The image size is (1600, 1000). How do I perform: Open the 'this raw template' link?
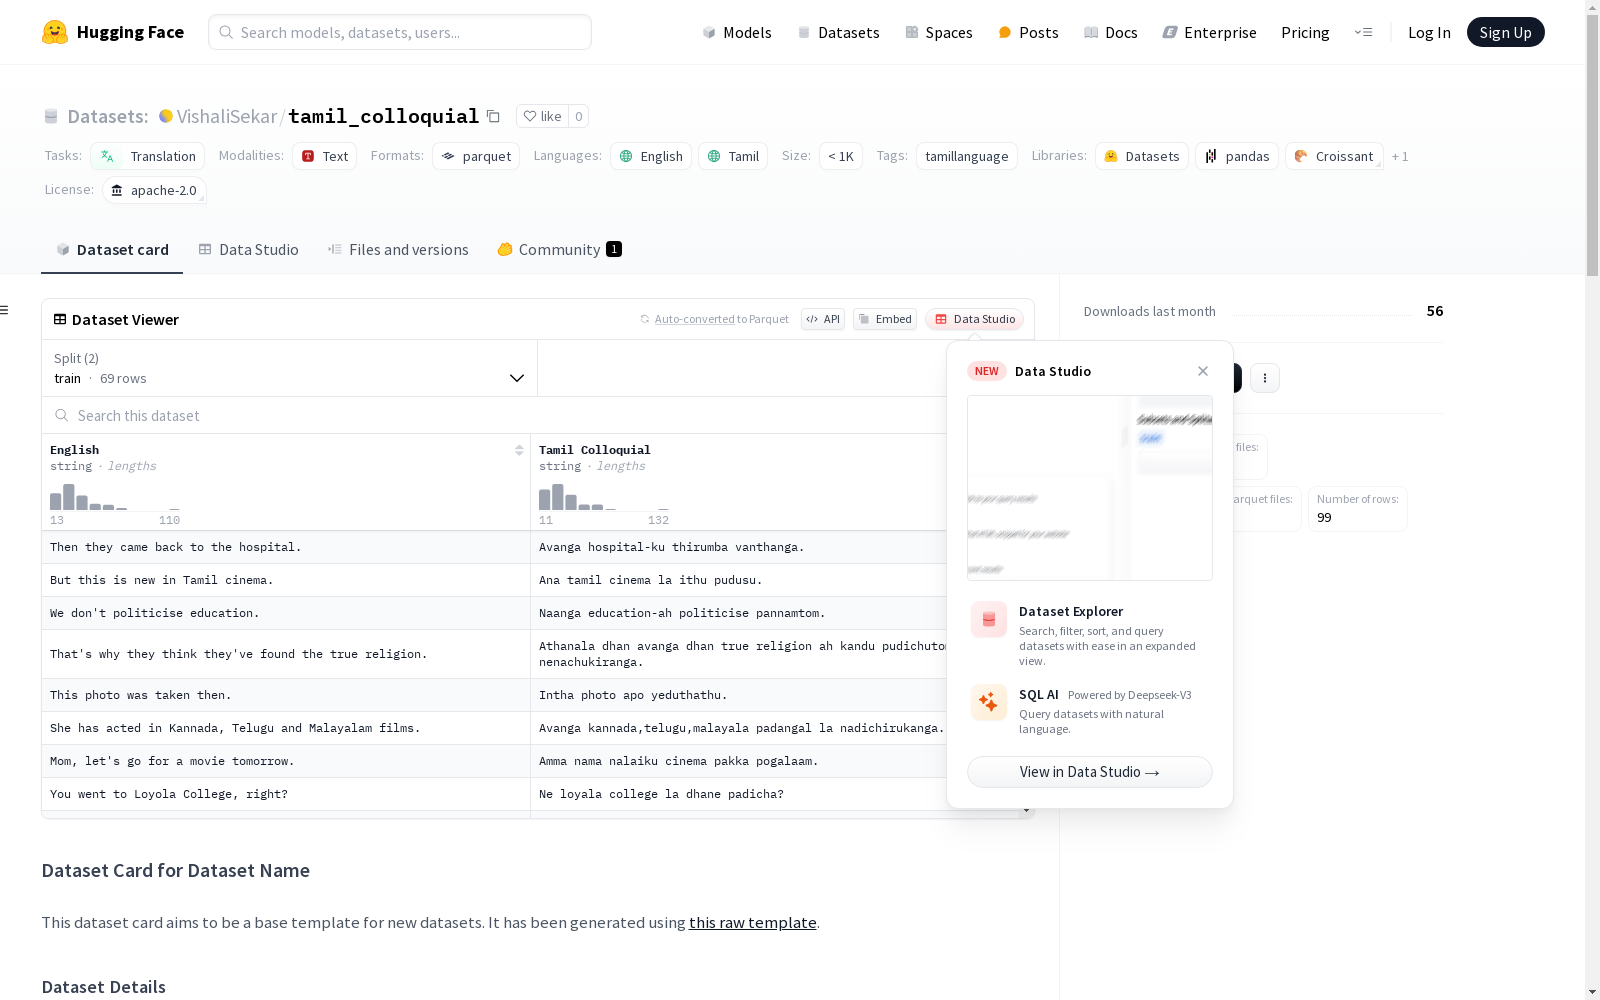(x=753, y=922)
